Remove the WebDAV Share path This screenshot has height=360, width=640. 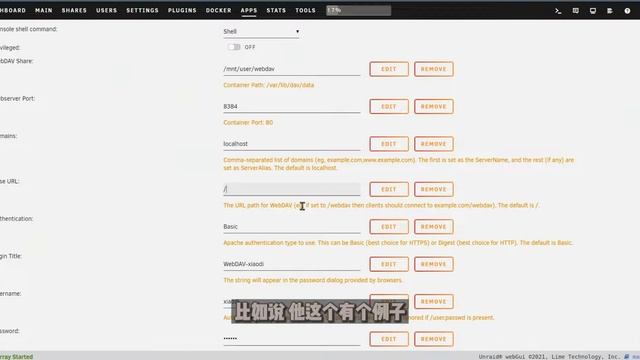coord(433,69)
